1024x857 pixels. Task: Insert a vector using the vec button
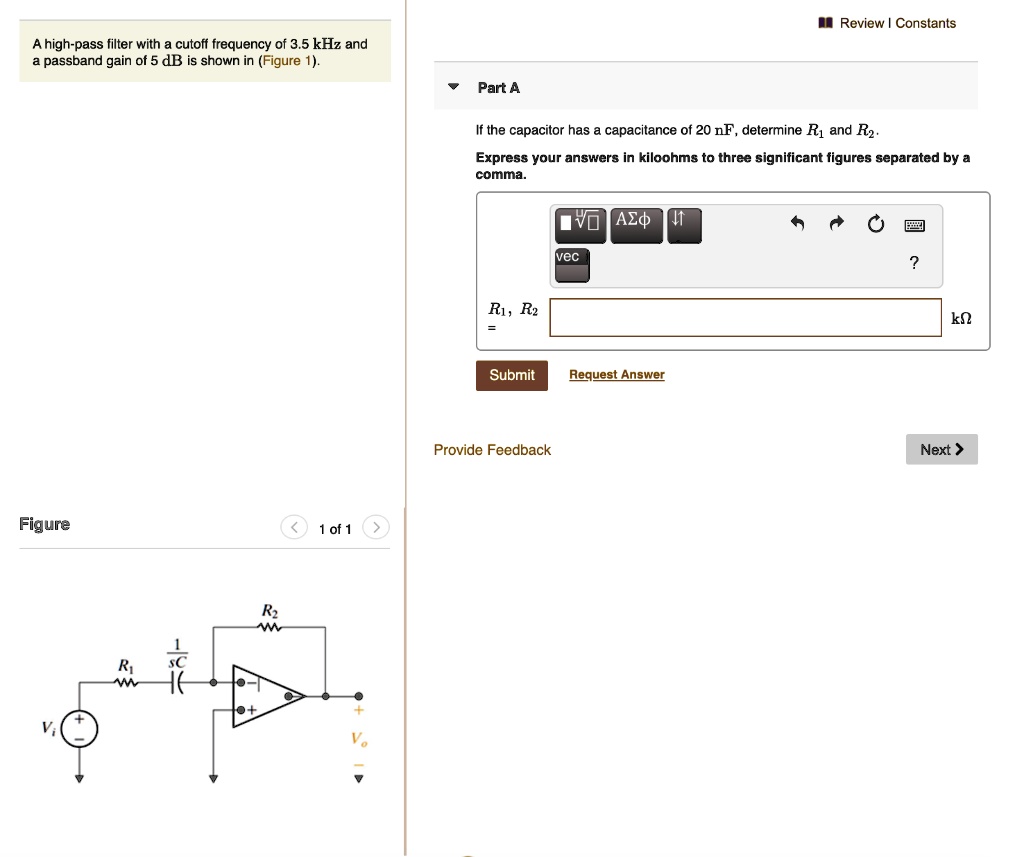571,262
